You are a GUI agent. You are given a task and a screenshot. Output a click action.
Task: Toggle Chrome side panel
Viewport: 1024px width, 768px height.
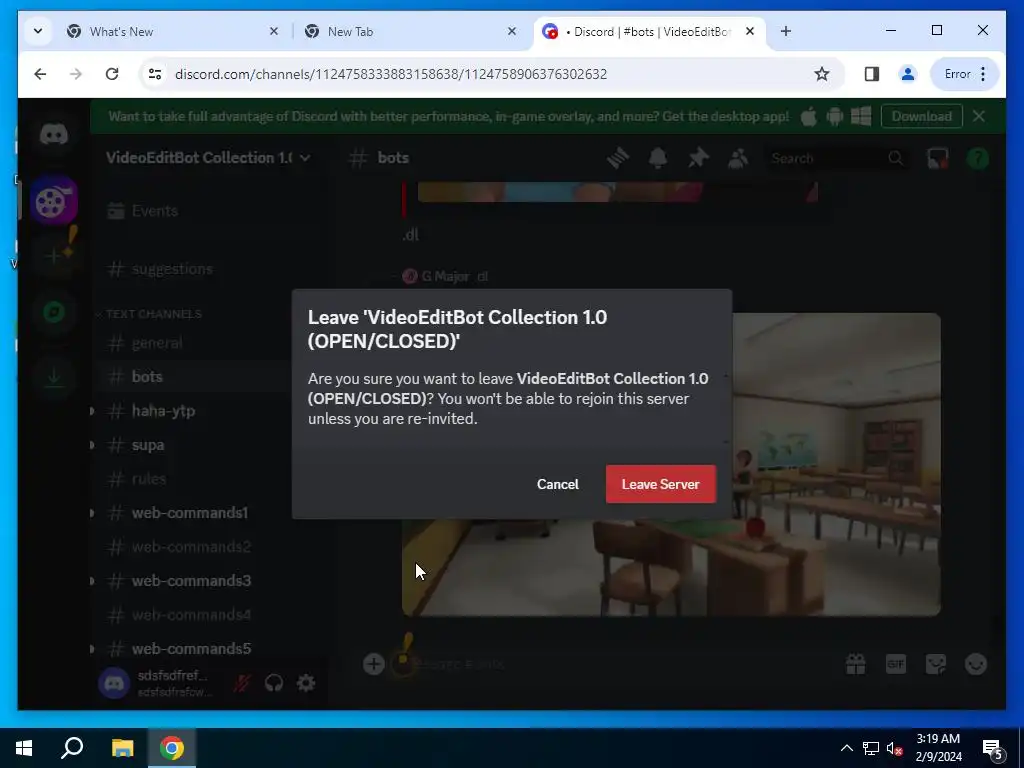coord(871,74)
